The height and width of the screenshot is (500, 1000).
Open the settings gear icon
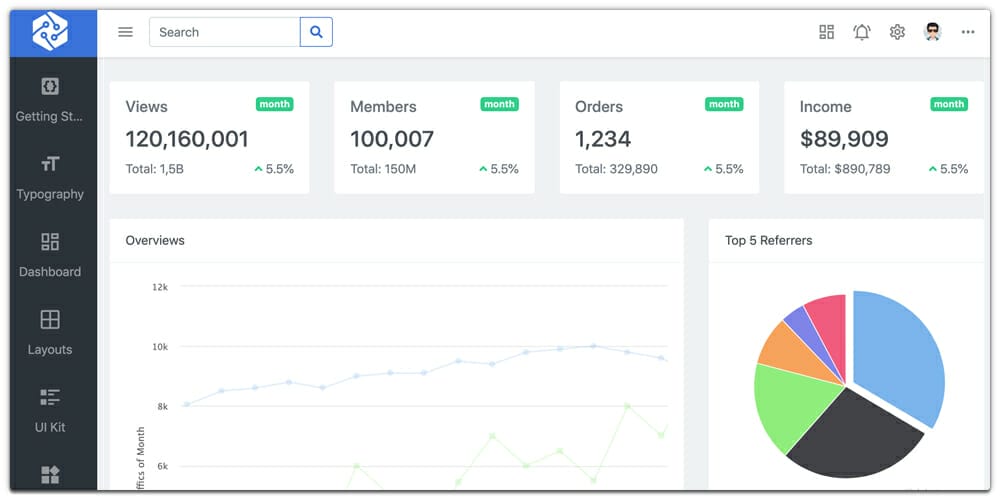[x=897, y=32]
